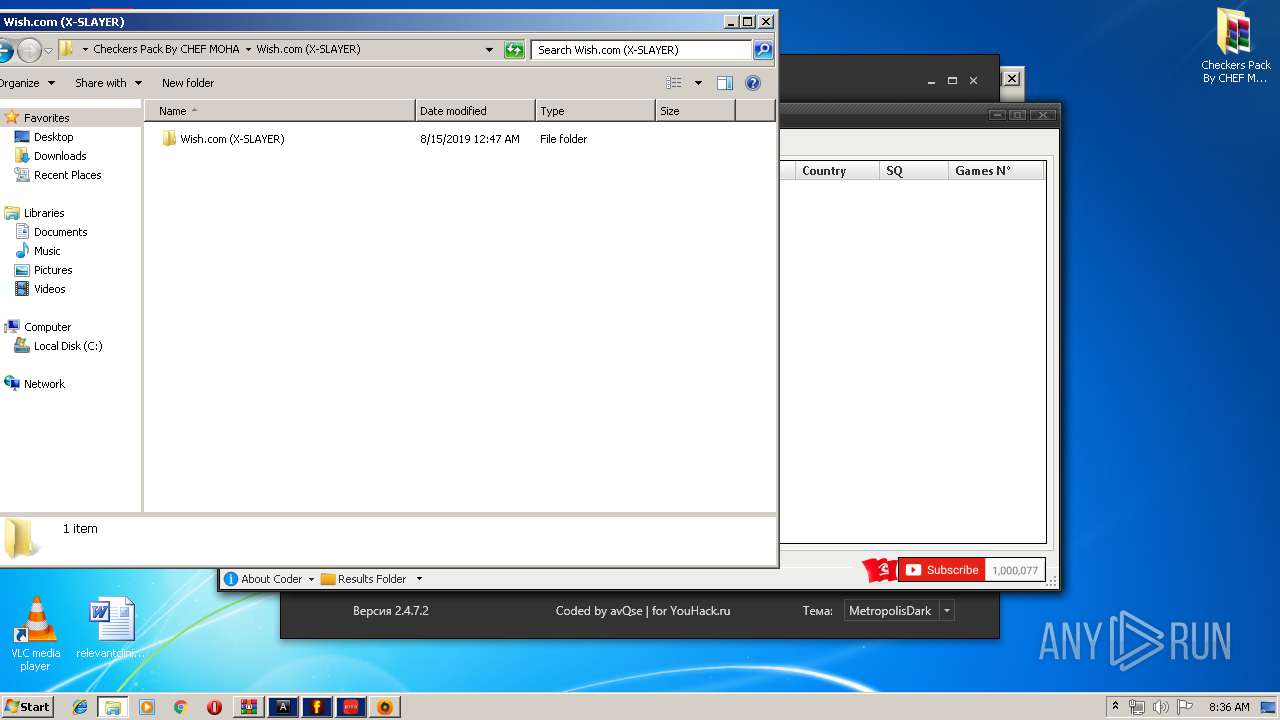Select Desktop under Favorites
Viewport: 1280px width, 720px height.
pyautogui.click(x=53, y=137)
